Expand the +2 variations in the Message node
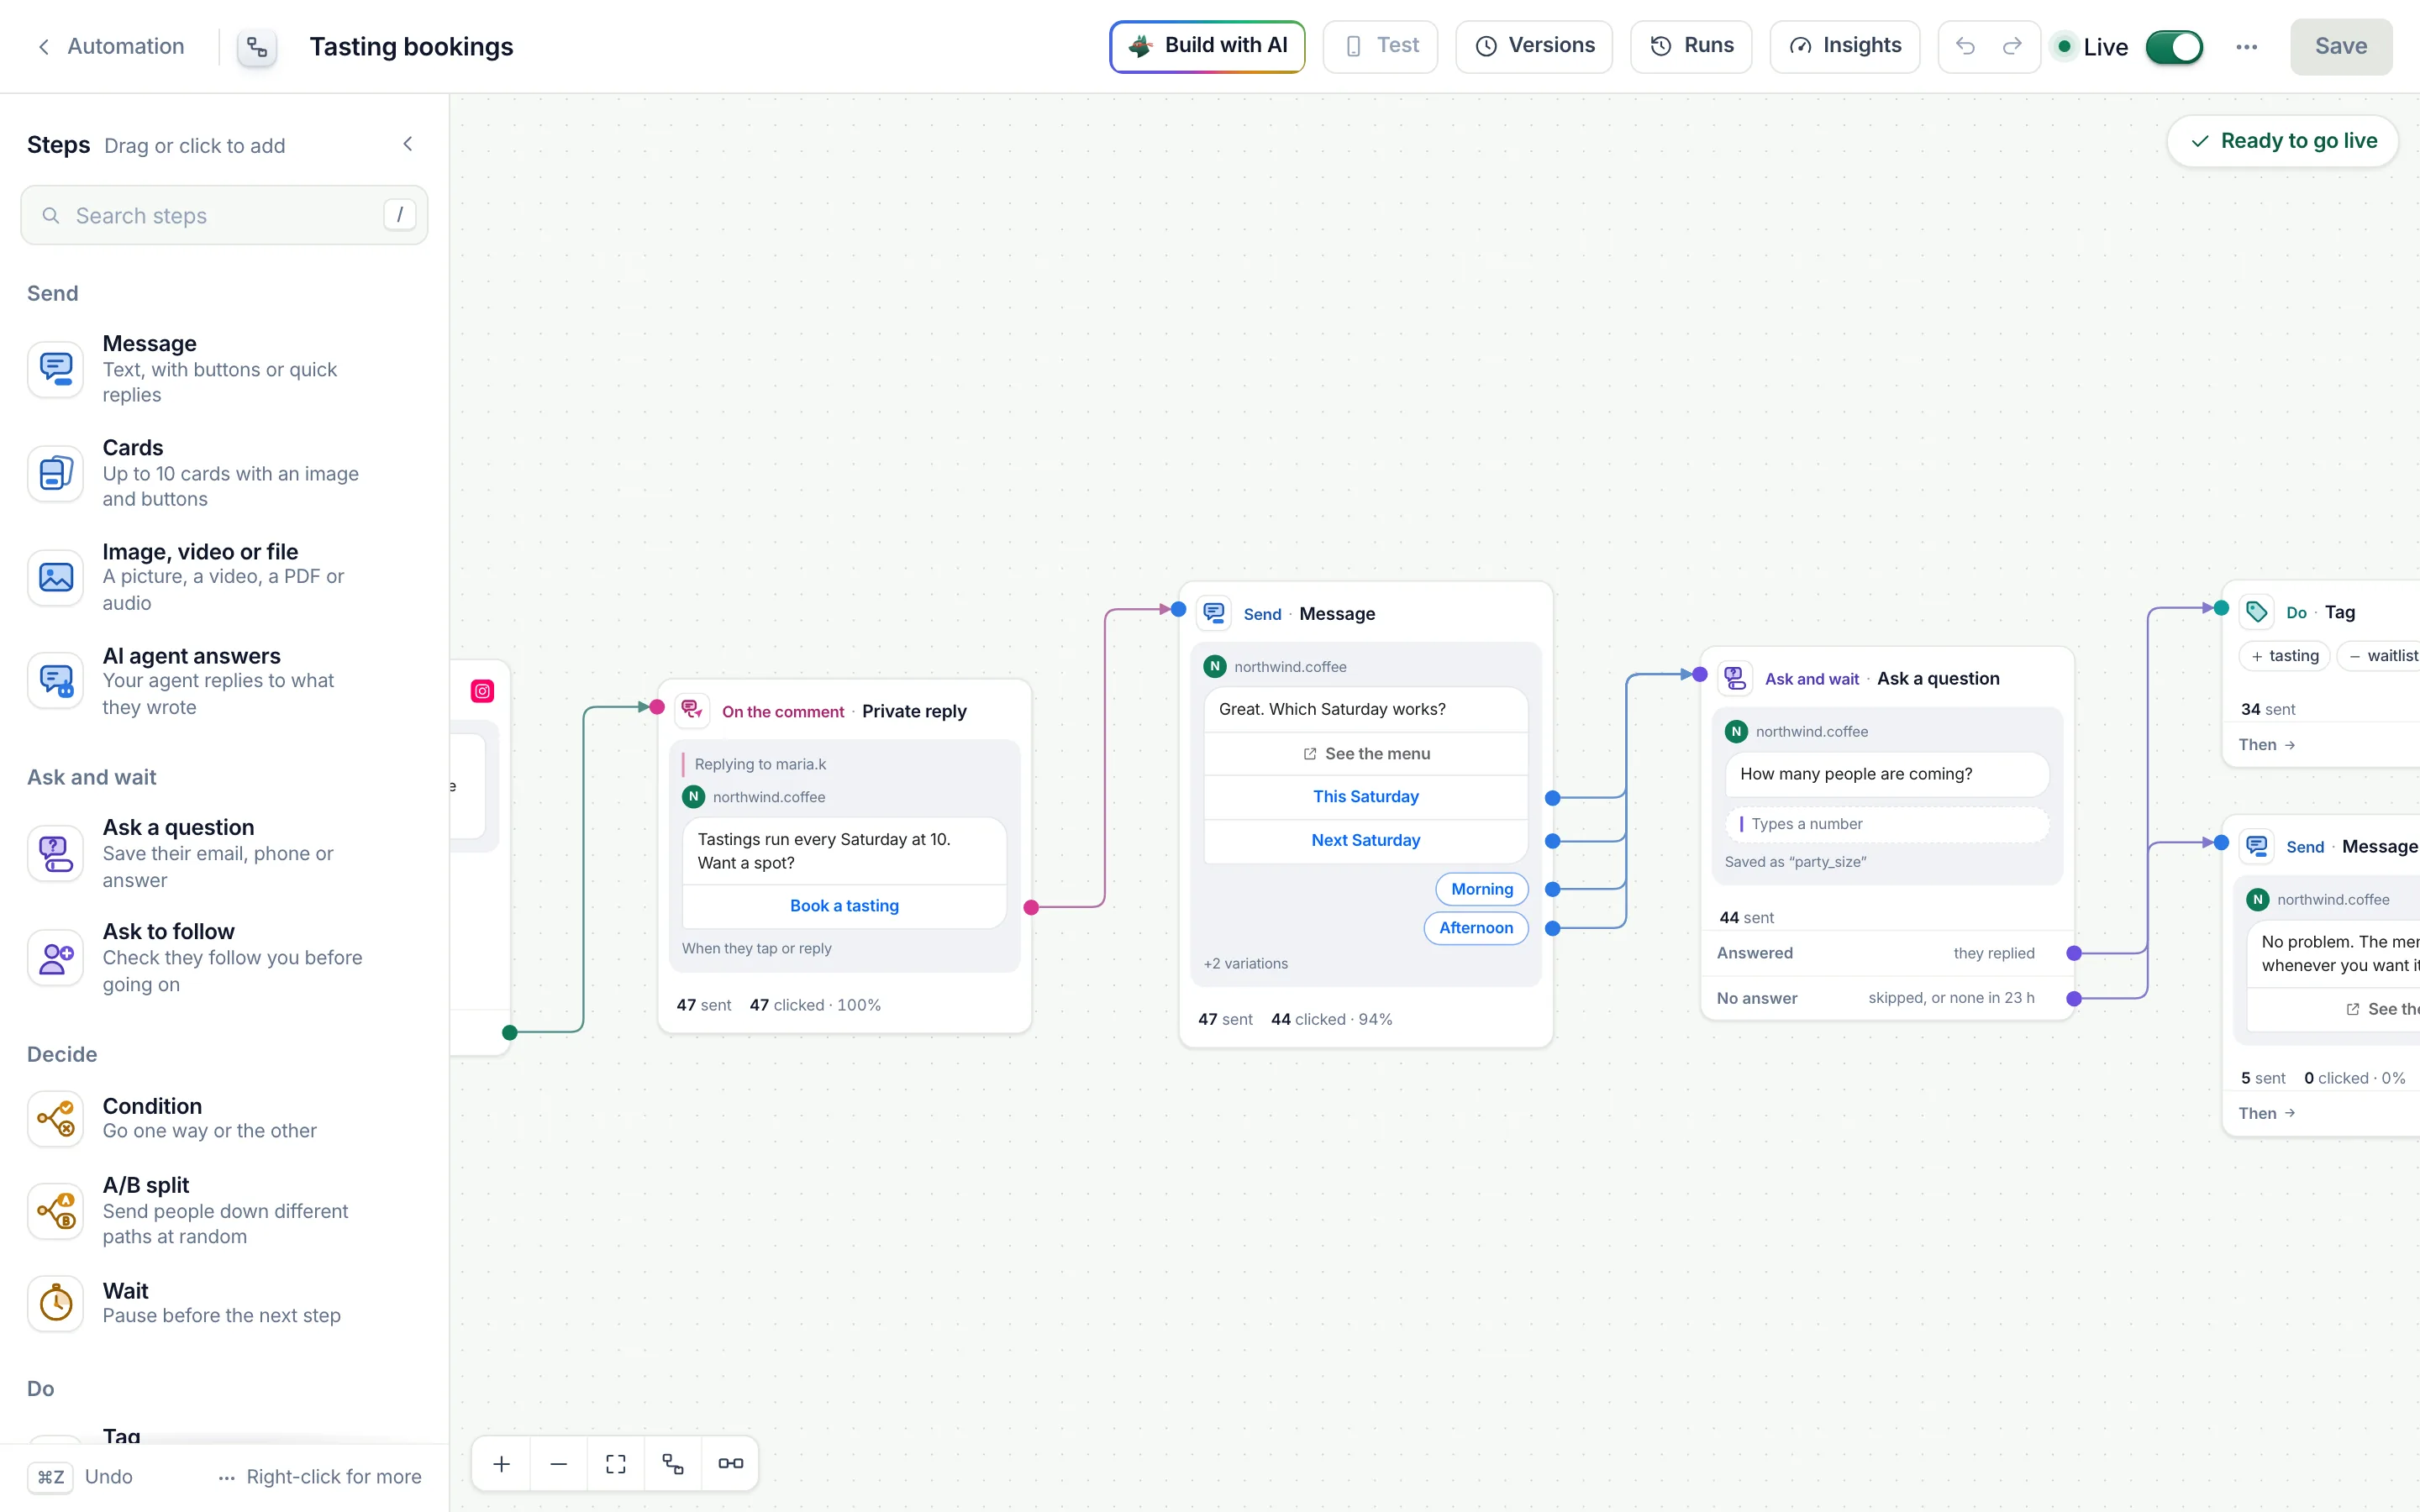The width and height of the screenshot is (2420, 1512). tap(1245, 964)
